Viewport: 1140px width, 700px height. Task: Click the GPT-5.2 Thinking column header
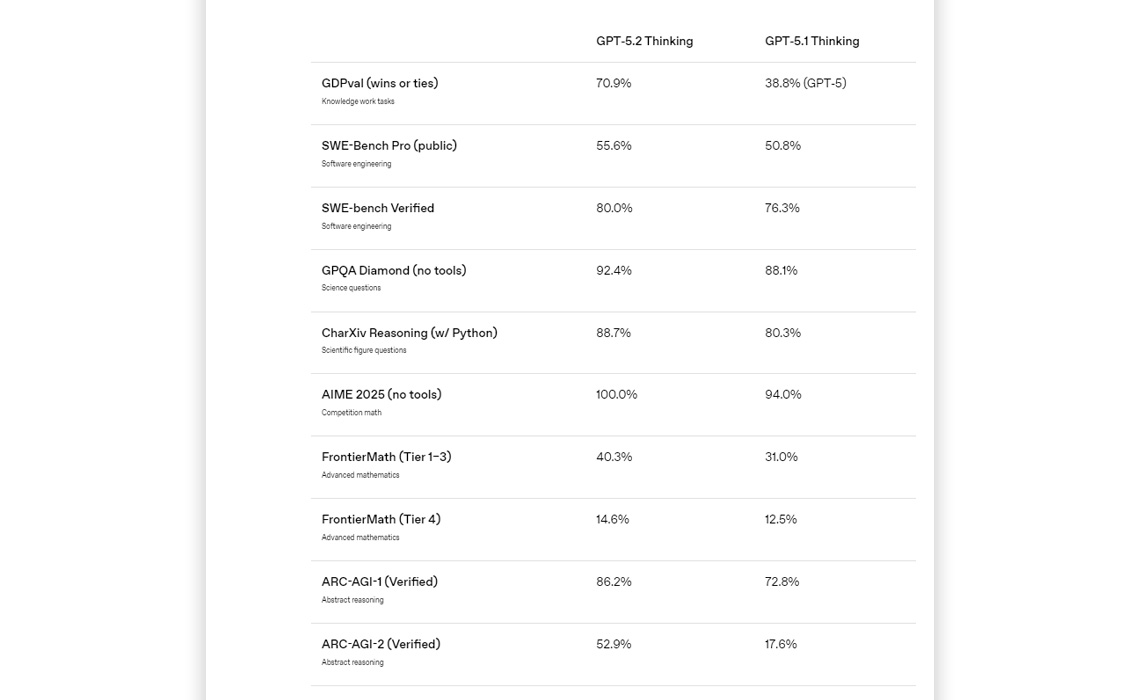click(x=644, y=41)
